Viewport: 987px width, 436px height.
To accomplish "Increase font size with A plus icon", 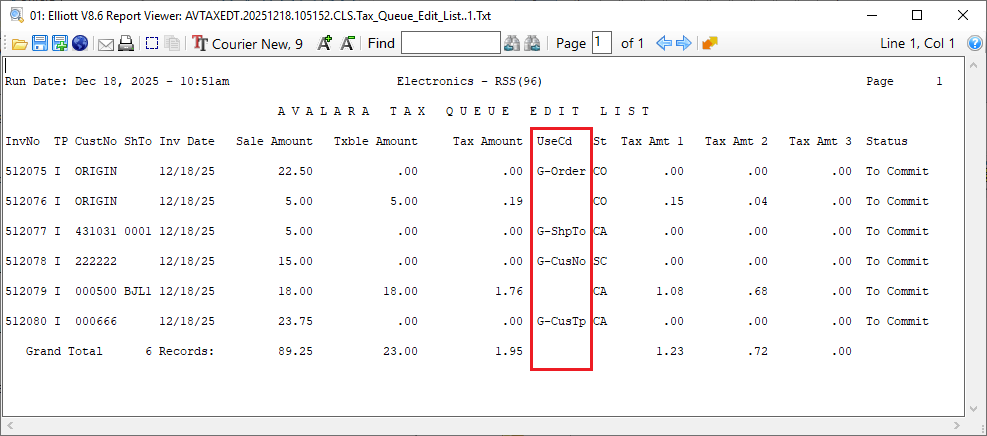I will pos(324,43).
